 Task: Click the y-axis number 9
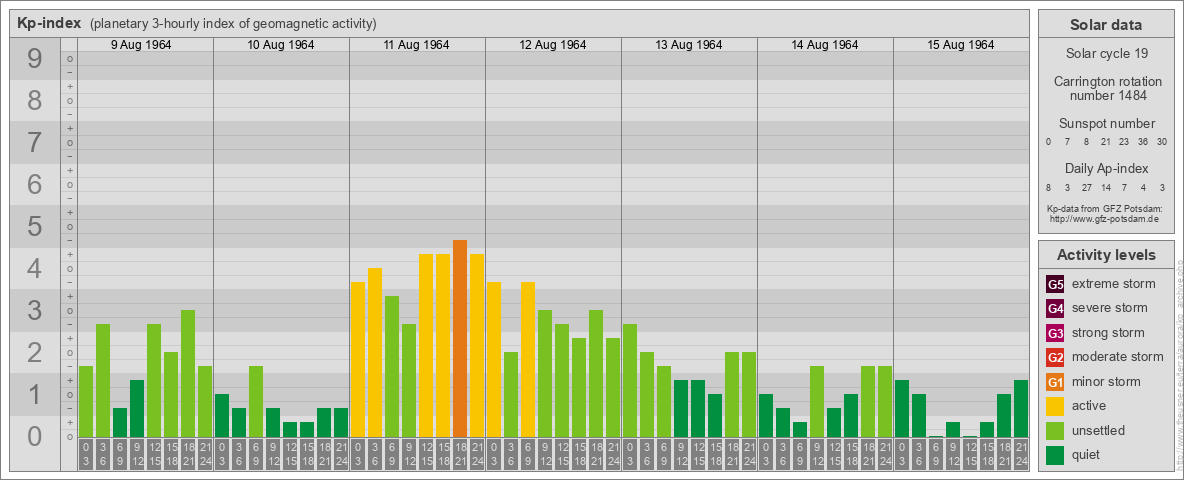[35, 59]
